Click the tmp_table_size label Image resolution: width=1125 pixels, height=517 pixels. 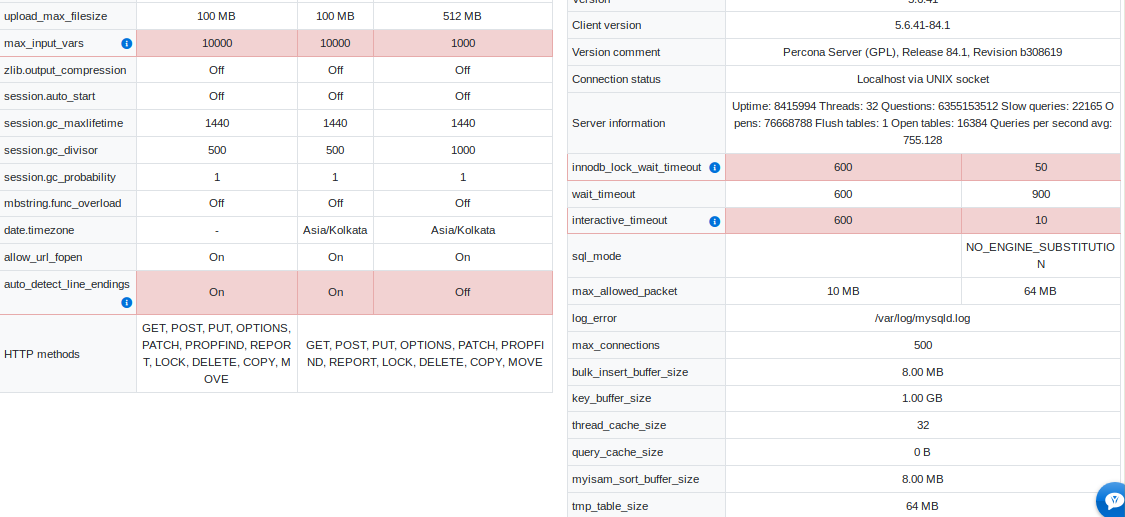point(610,506)
